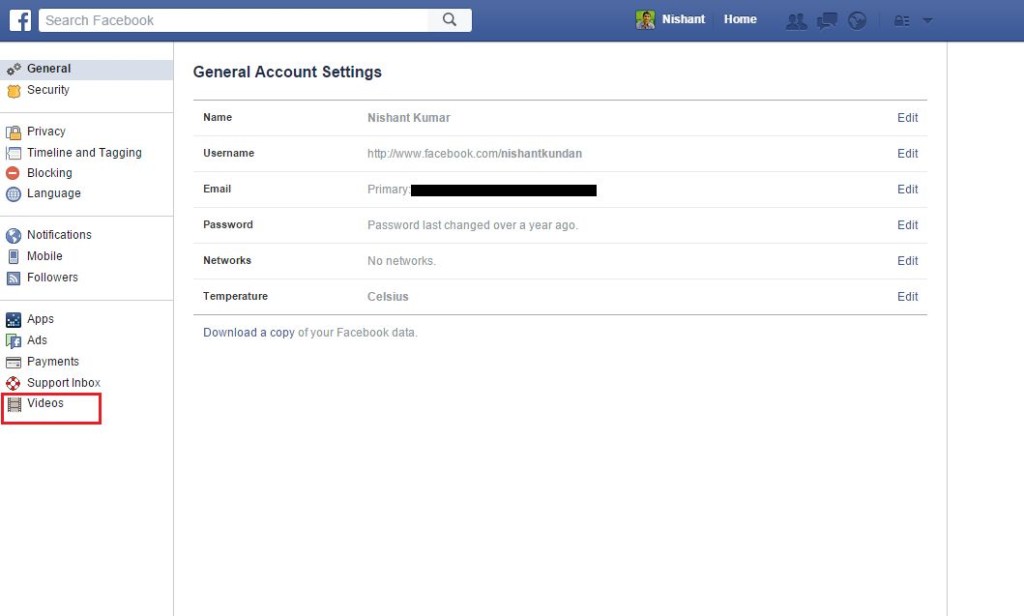The width and height of the screenshot is (1024, 616).
Task: Open the messages icon in top bar
Action: tap(827, 20)
